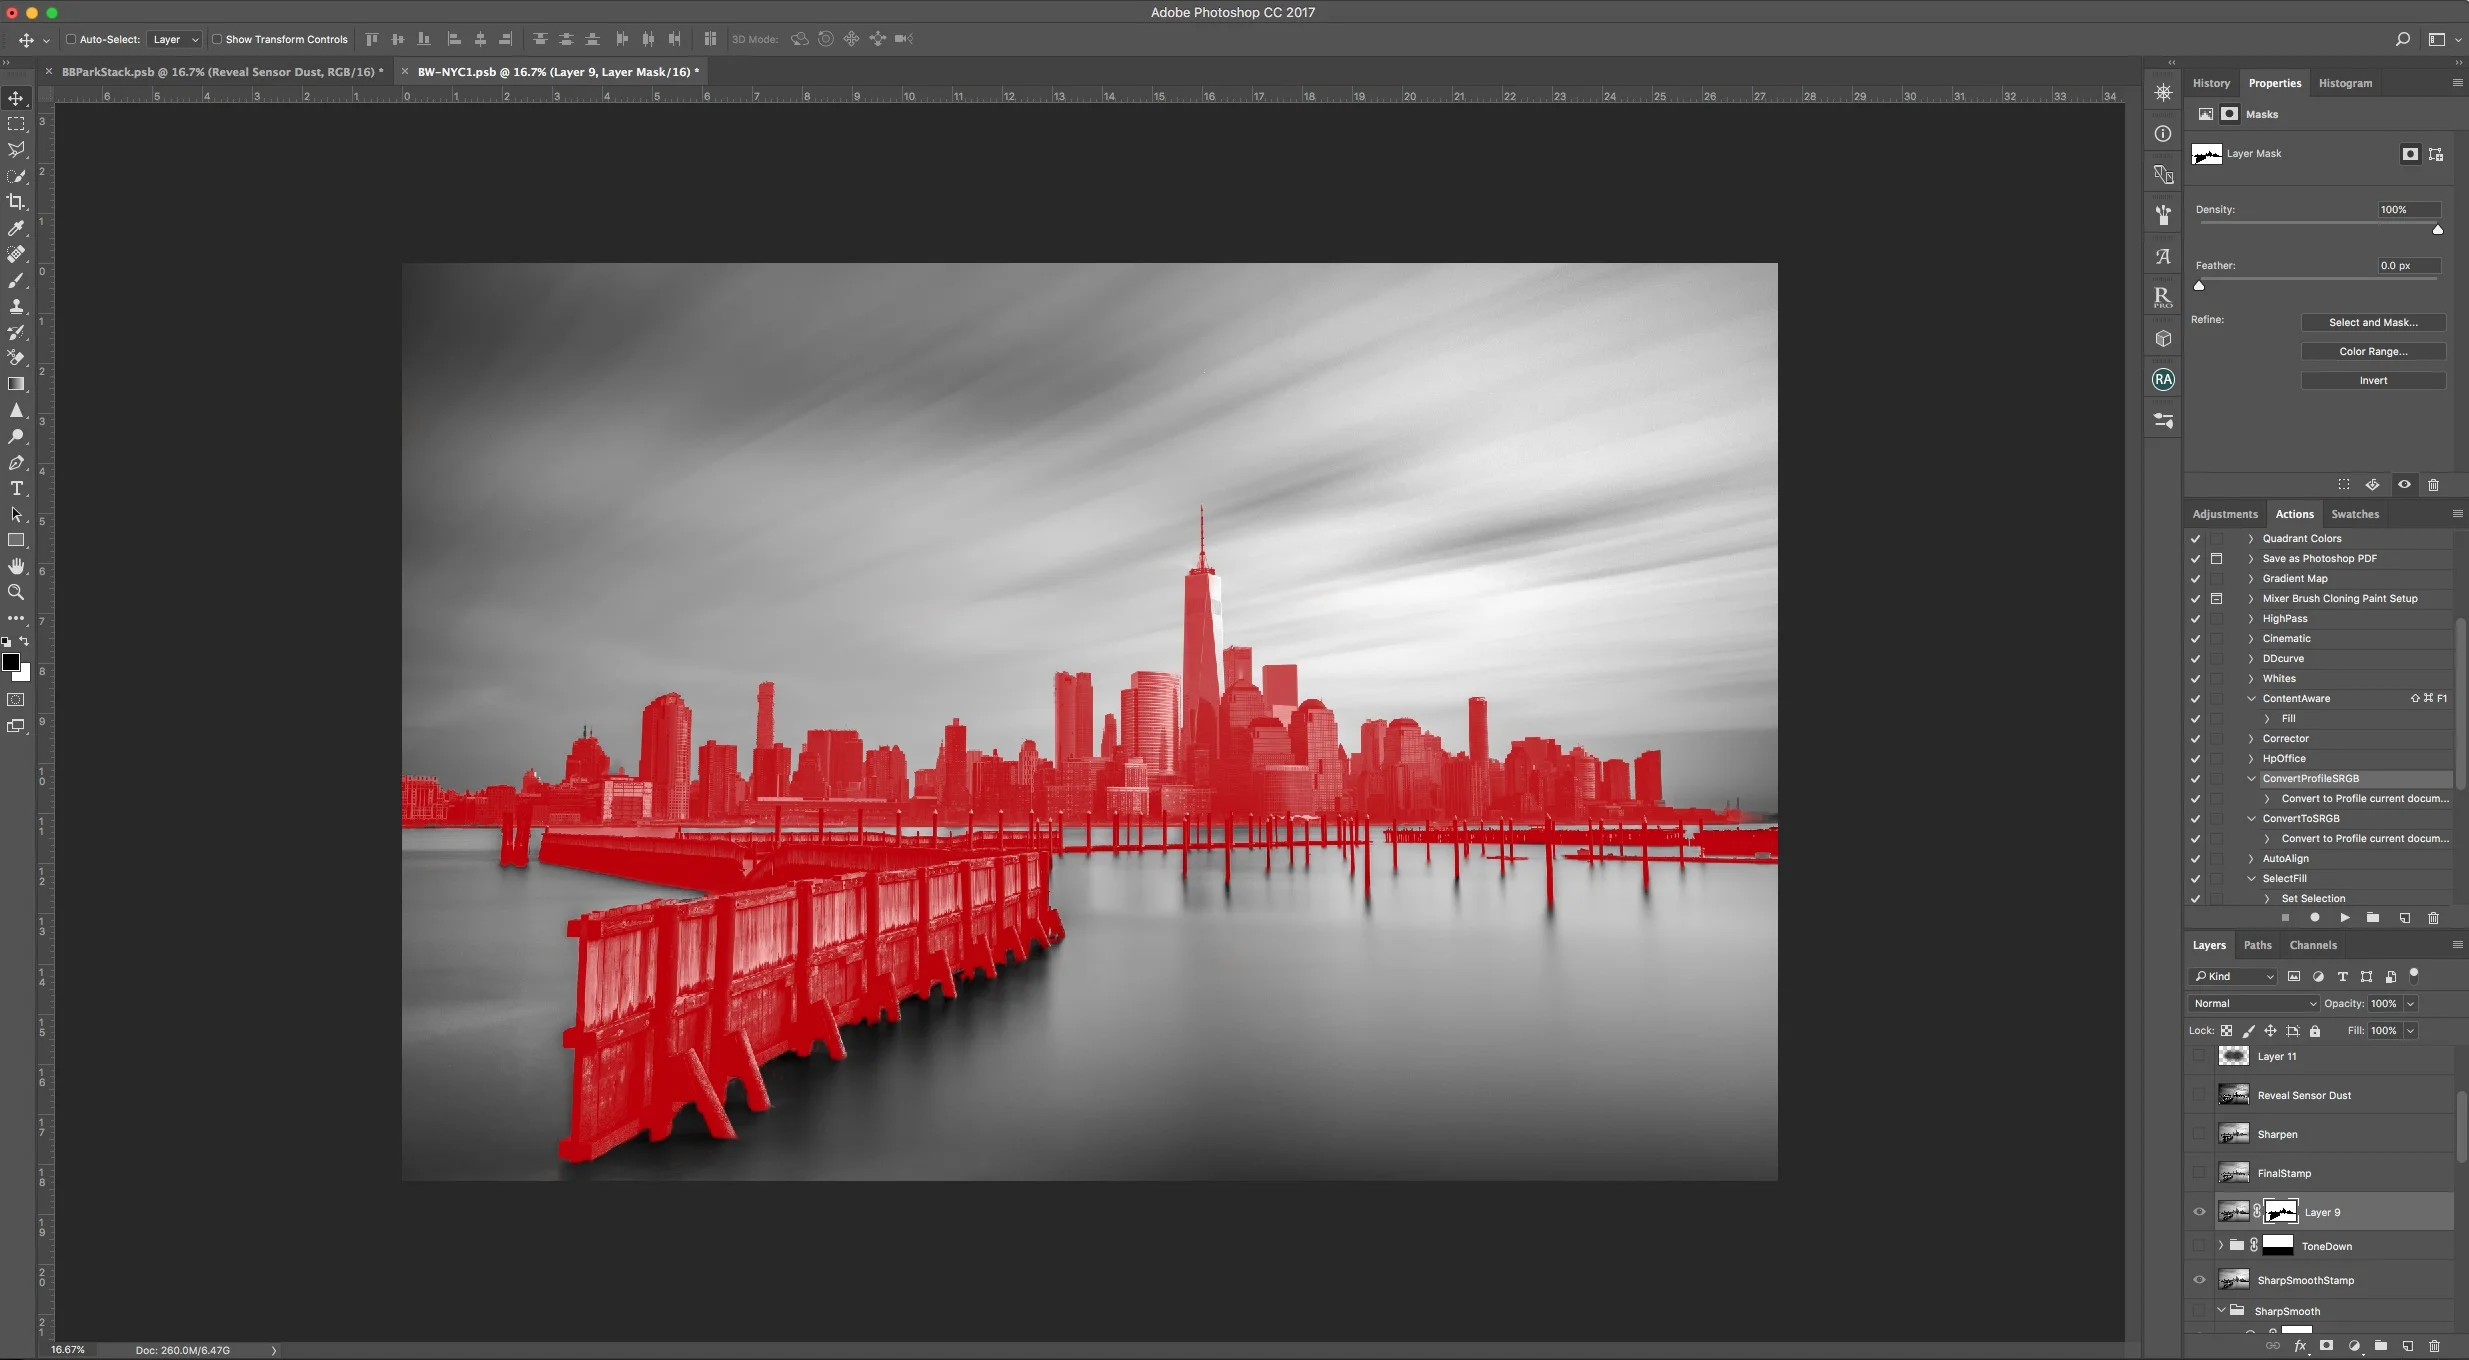2469x1360 pixels.
Task: Select the Clone Stamp tool
Action: (x=16, y=306)
